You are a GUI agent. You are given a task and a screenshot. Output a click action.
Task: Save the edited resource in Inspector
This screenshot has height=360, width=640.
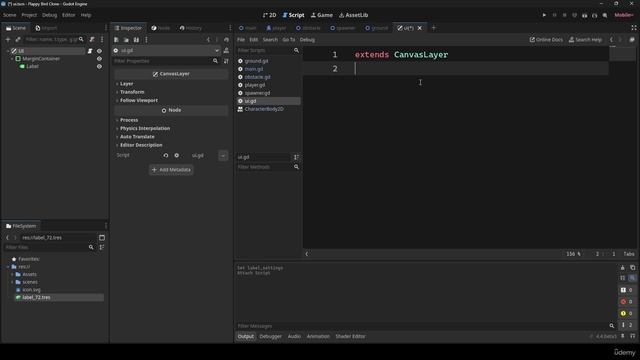136,40
